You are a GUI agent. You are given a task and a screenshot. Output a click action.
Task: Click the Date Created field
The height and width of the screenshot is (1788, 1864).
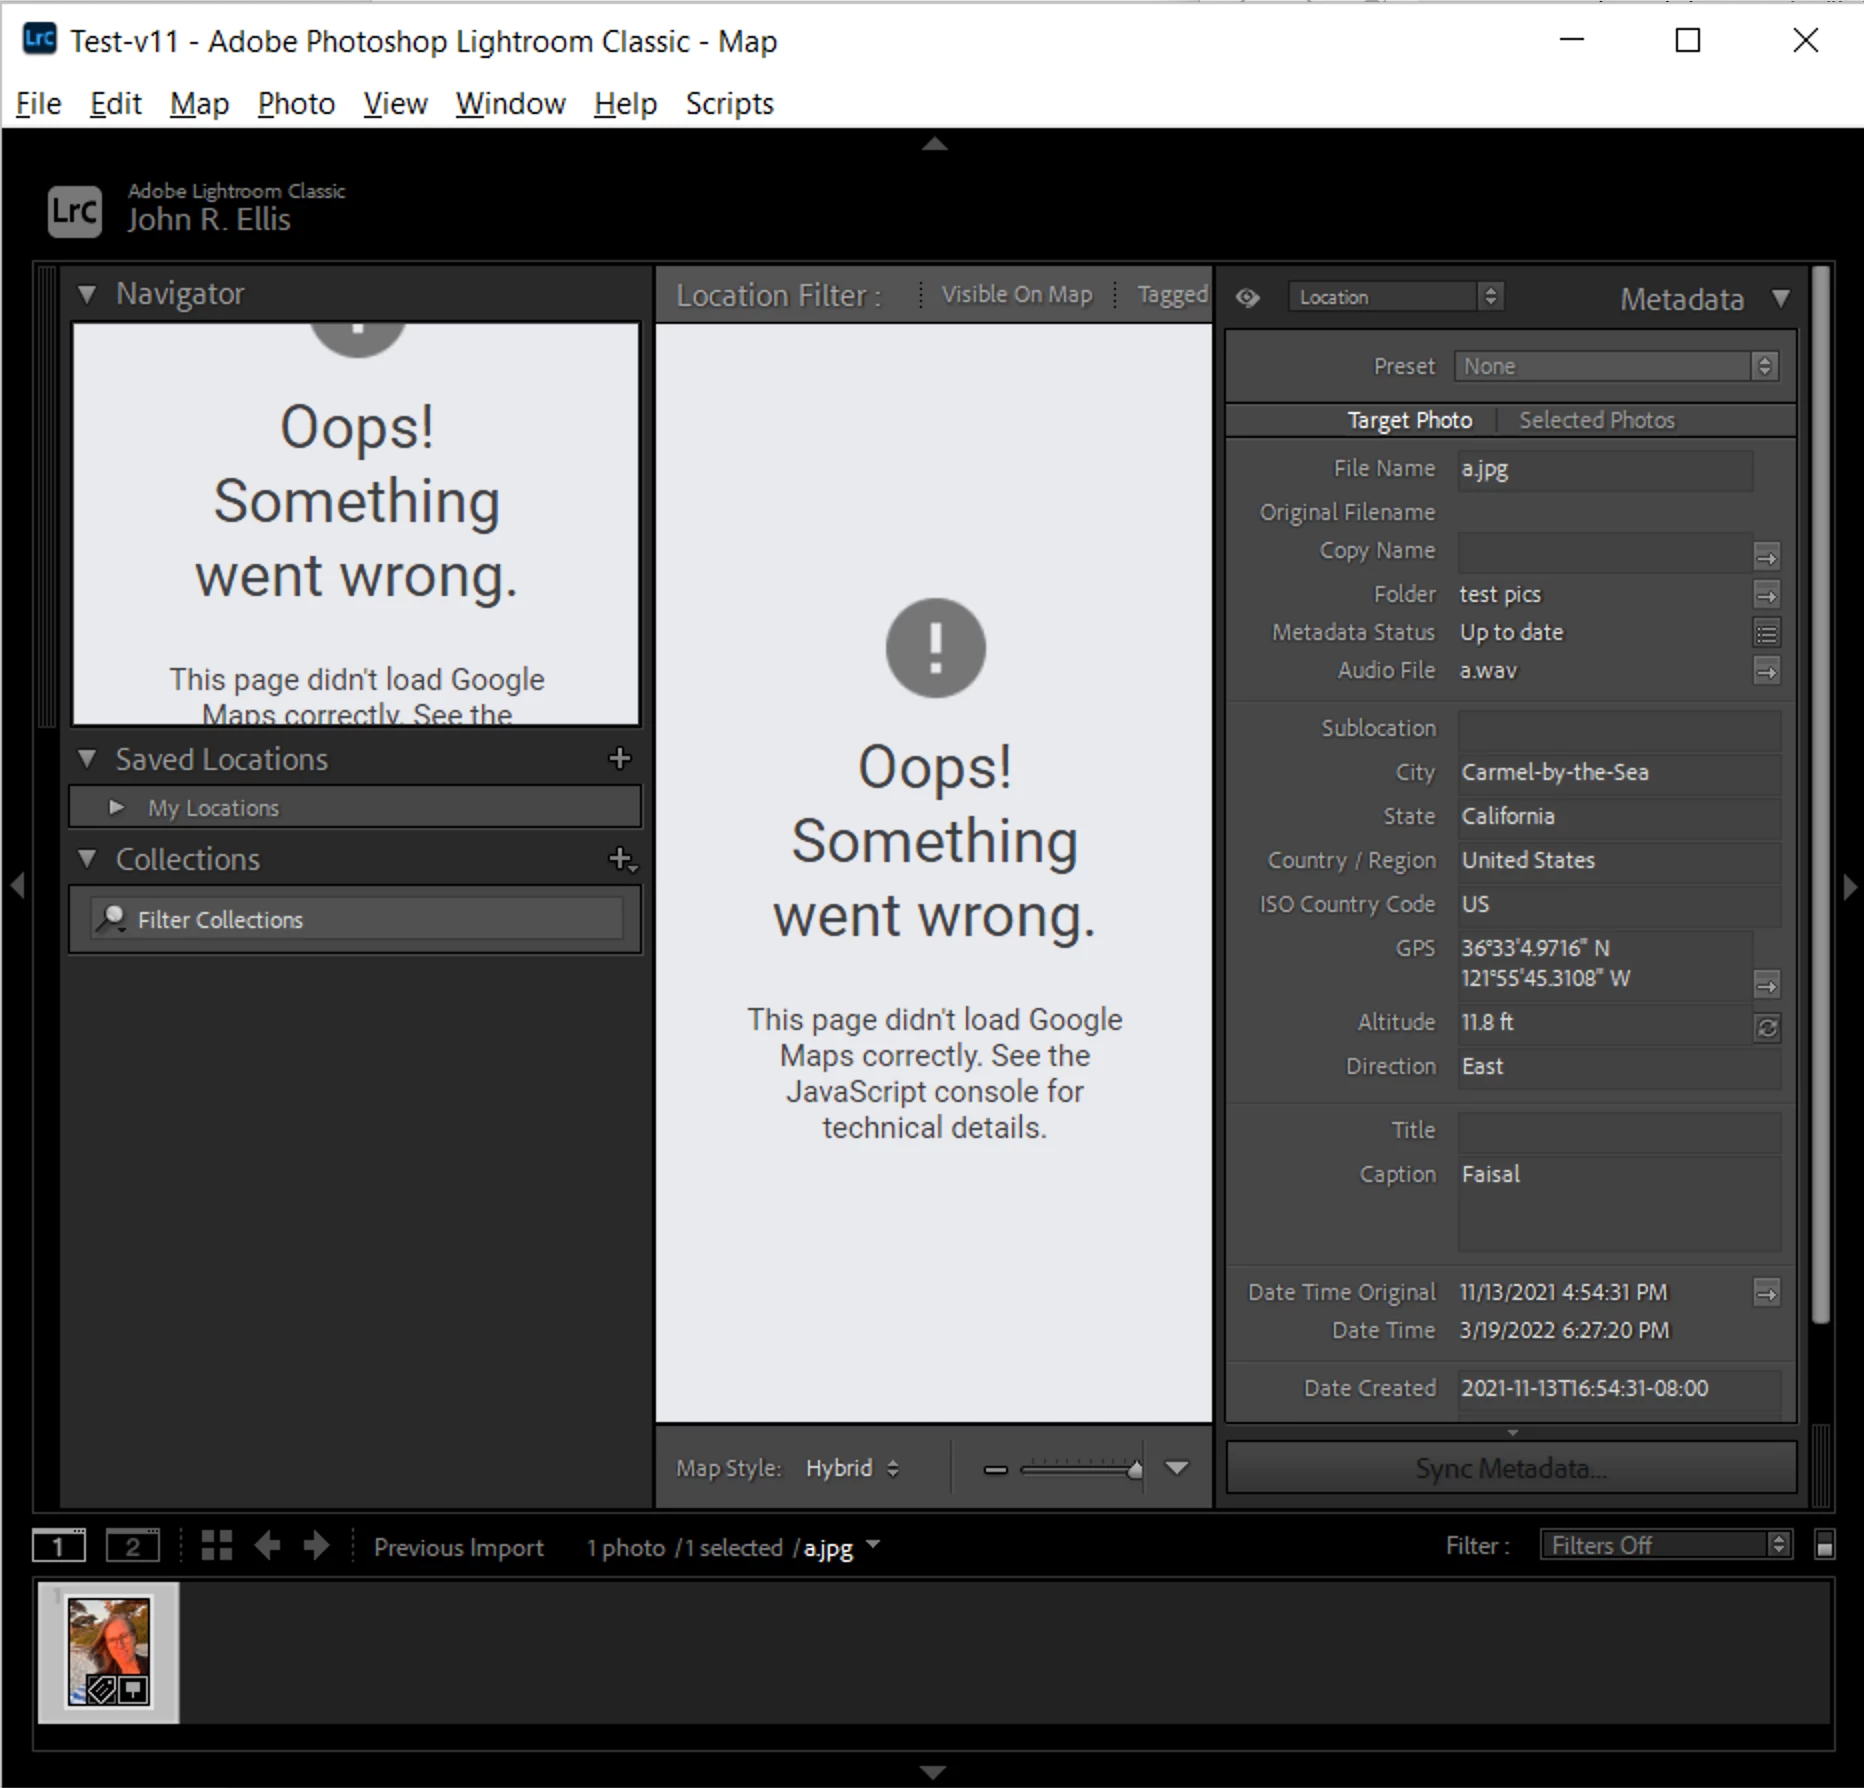(x=1619, y=1390)
